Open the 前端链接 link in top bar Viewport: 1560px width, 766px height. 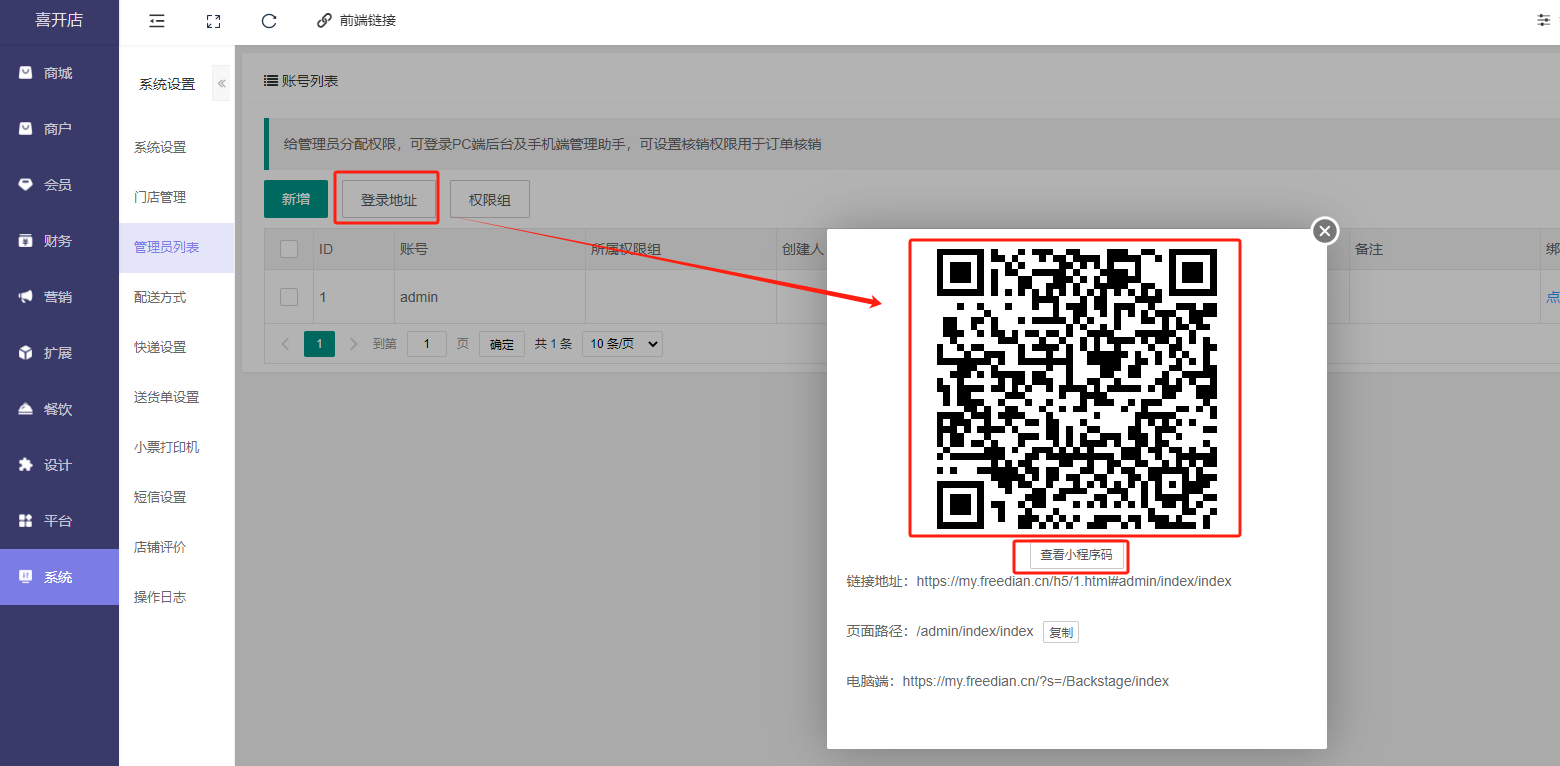click(x=357, y=20)
